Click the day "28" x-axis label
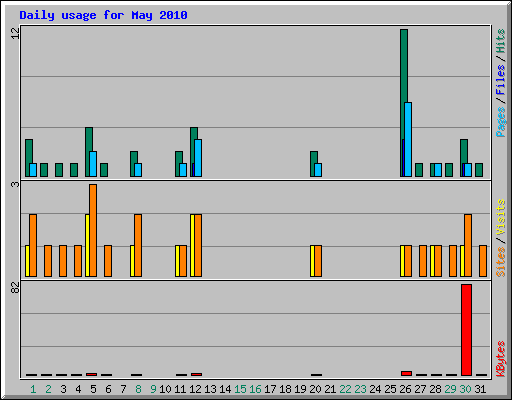 tap(435, 389)
